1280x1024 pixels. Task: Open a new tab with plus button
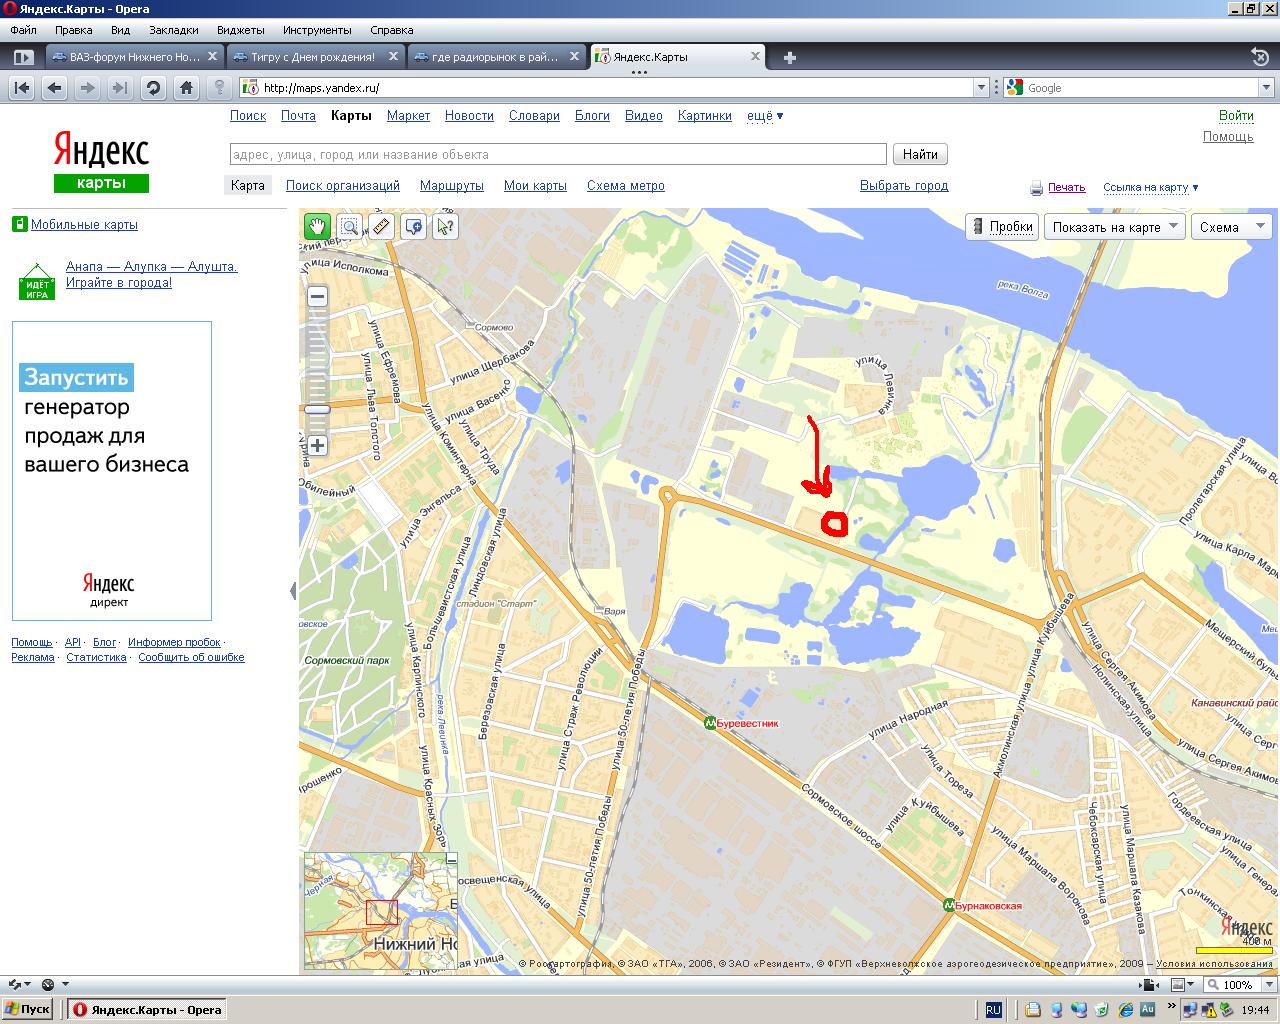(x=789, y=57)
